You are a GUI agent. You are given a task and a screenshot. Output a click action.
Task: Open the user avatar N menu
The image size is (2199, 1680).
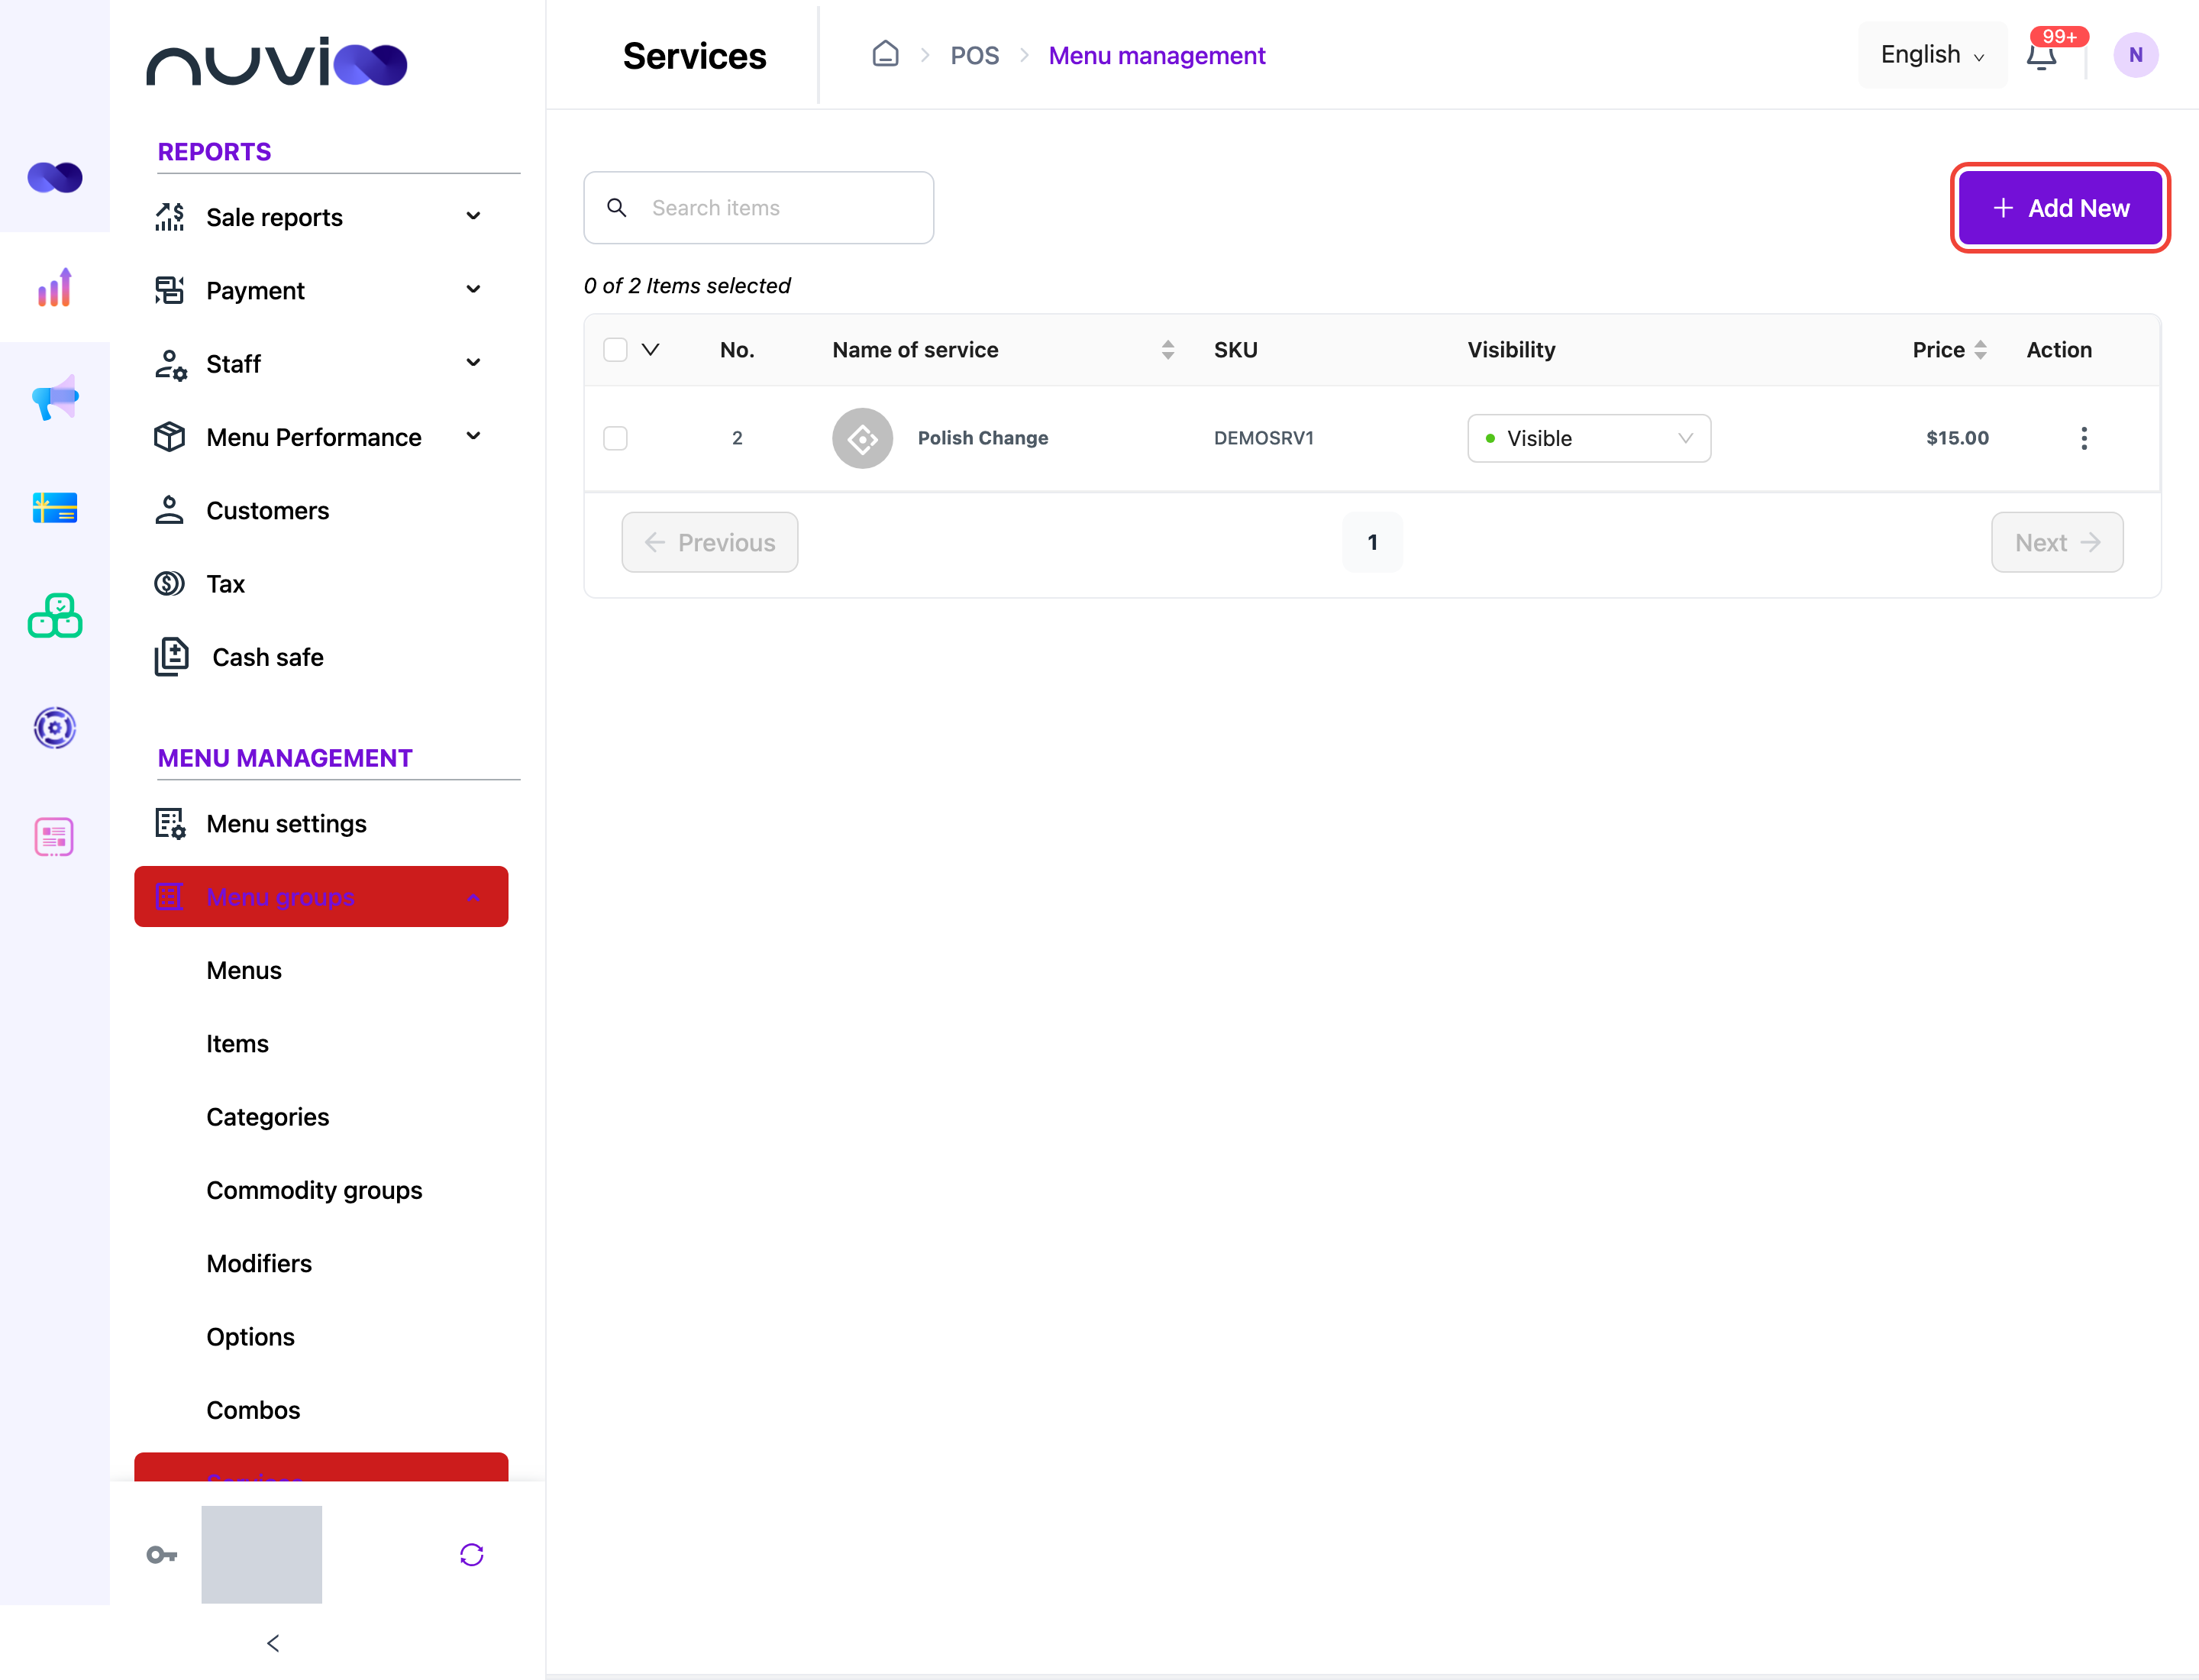pos(2135,55)
